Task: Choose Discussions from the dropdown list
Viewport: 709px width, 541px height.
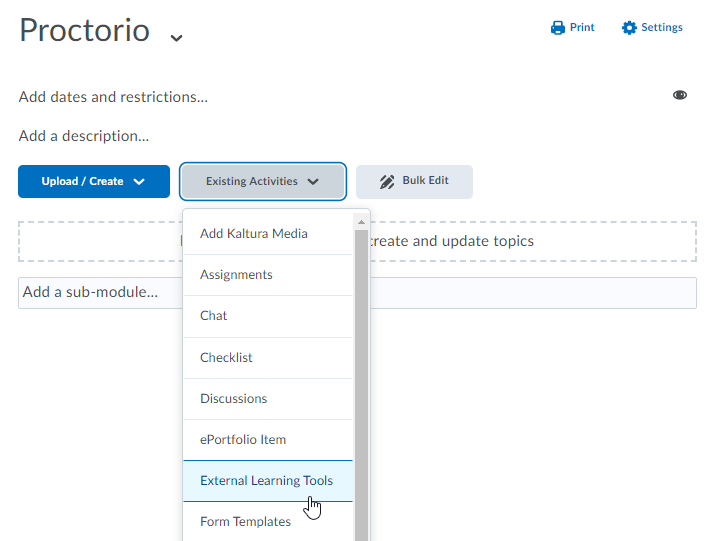Action: click(234, 399)
